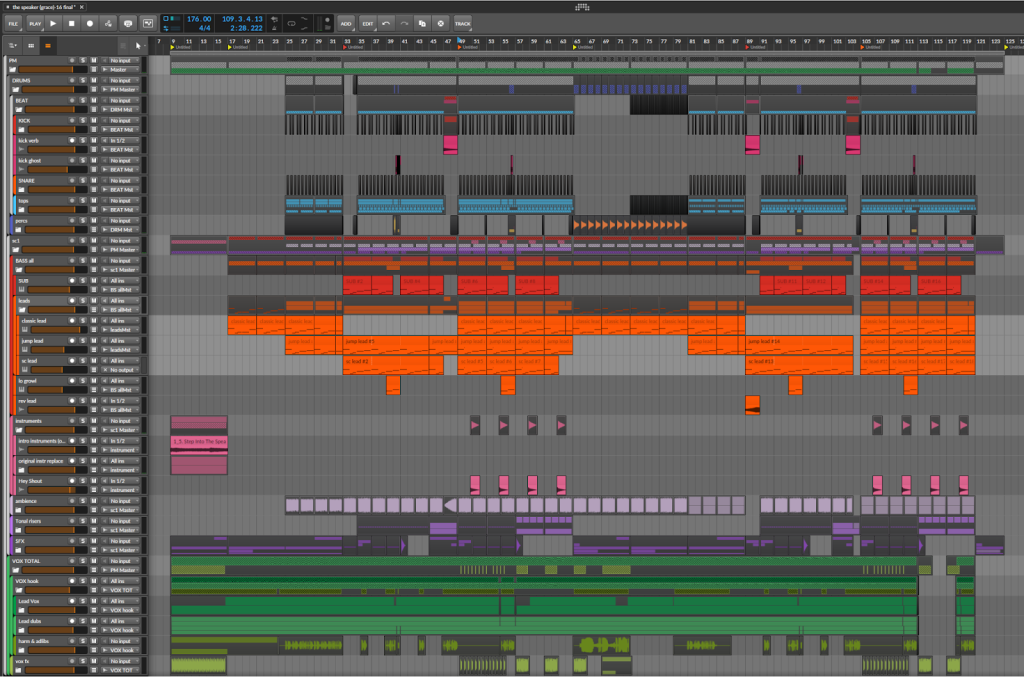Click the ADD button
This screenshot has width=1024, height=677.
point(346,22)
